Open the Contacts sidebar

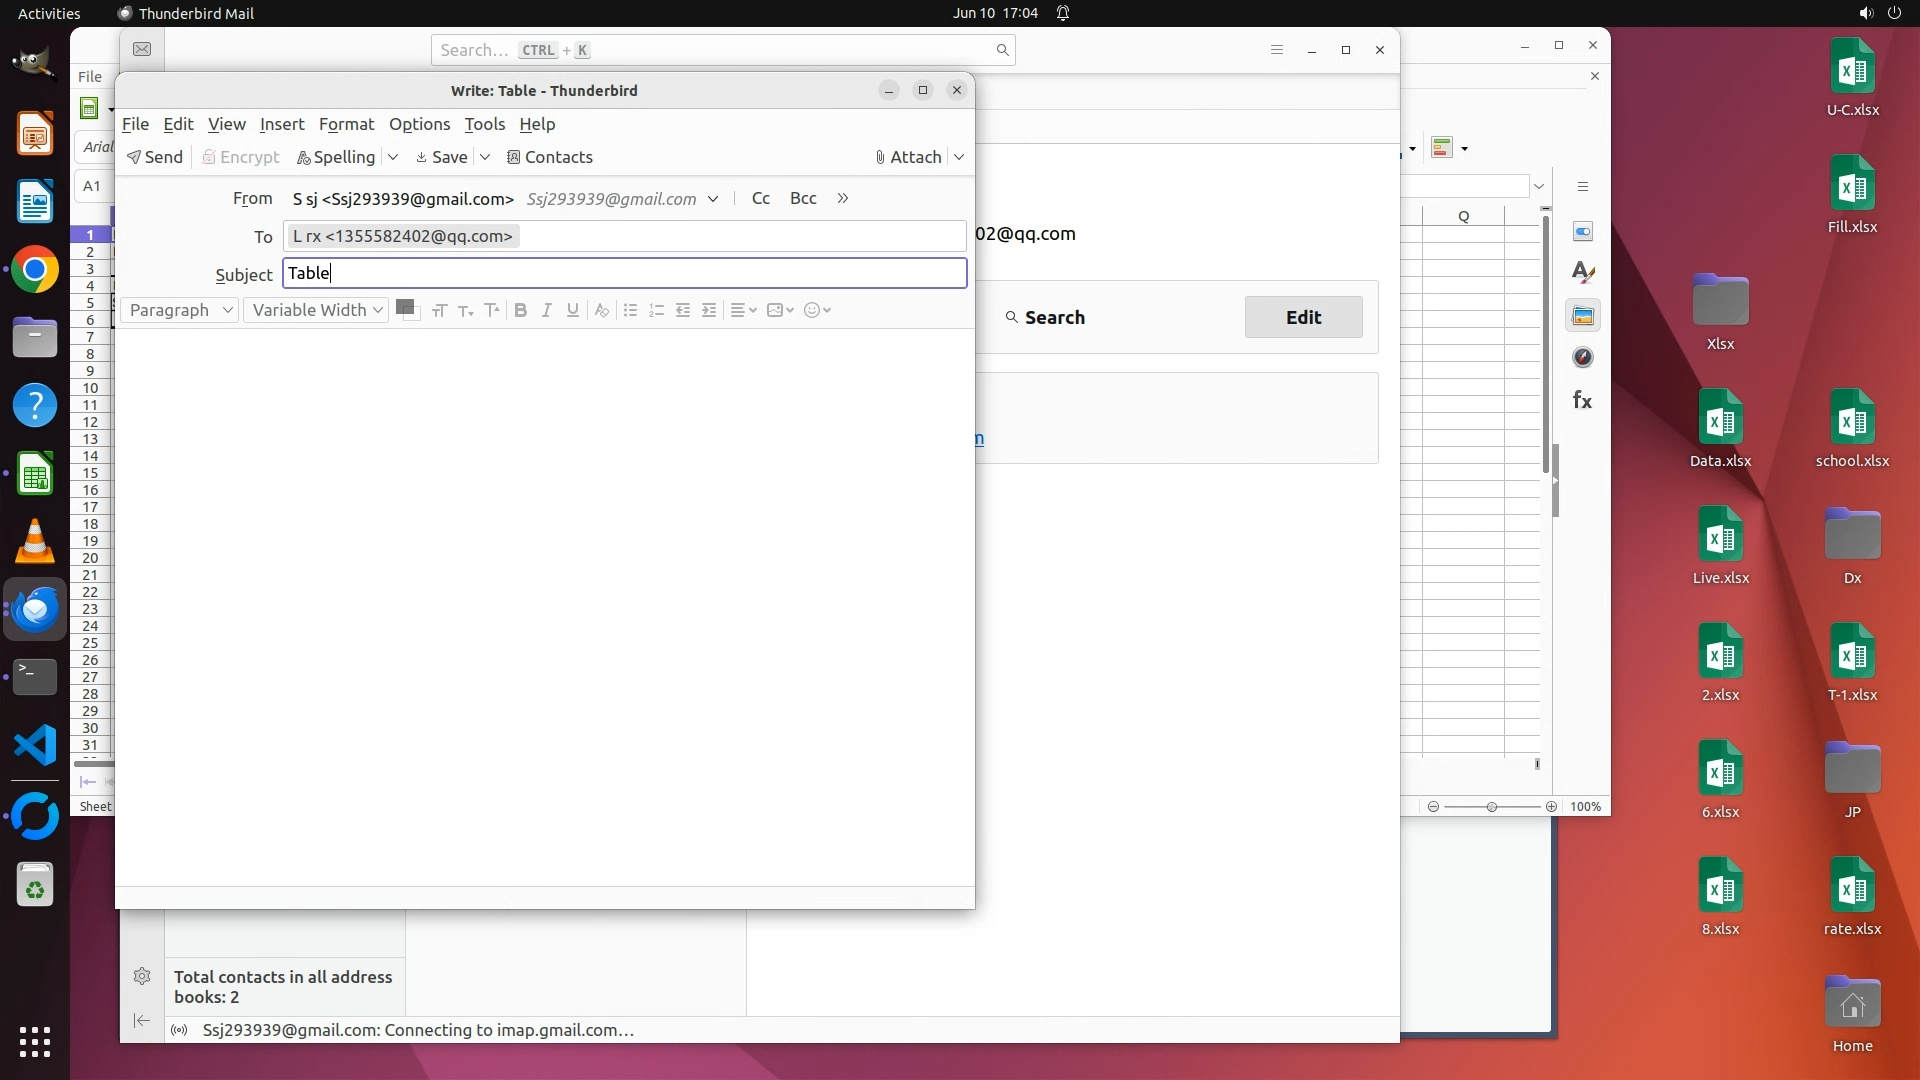[549, 157]
